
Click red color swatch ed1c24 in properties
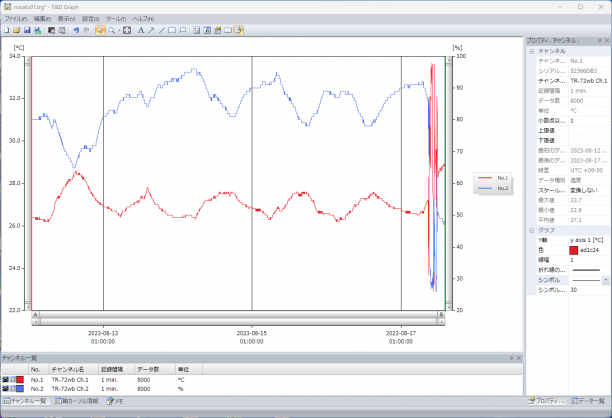point(573,250)
